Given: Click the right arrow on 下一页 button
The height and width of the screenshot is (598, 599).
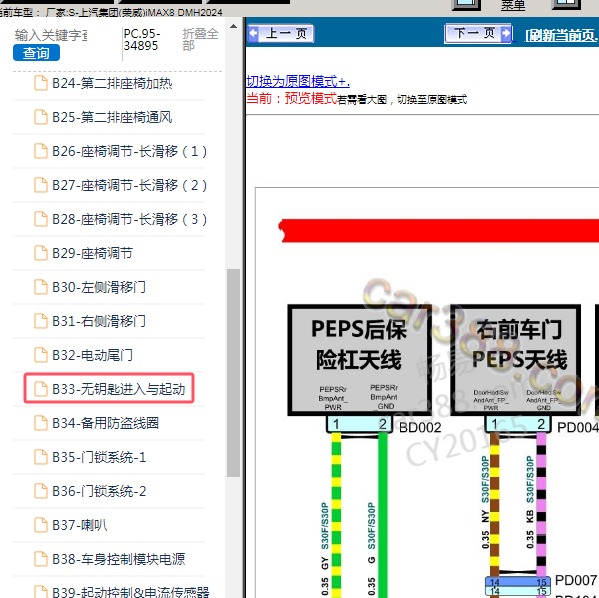Looking at the screenshot, I should pos(506,34).
